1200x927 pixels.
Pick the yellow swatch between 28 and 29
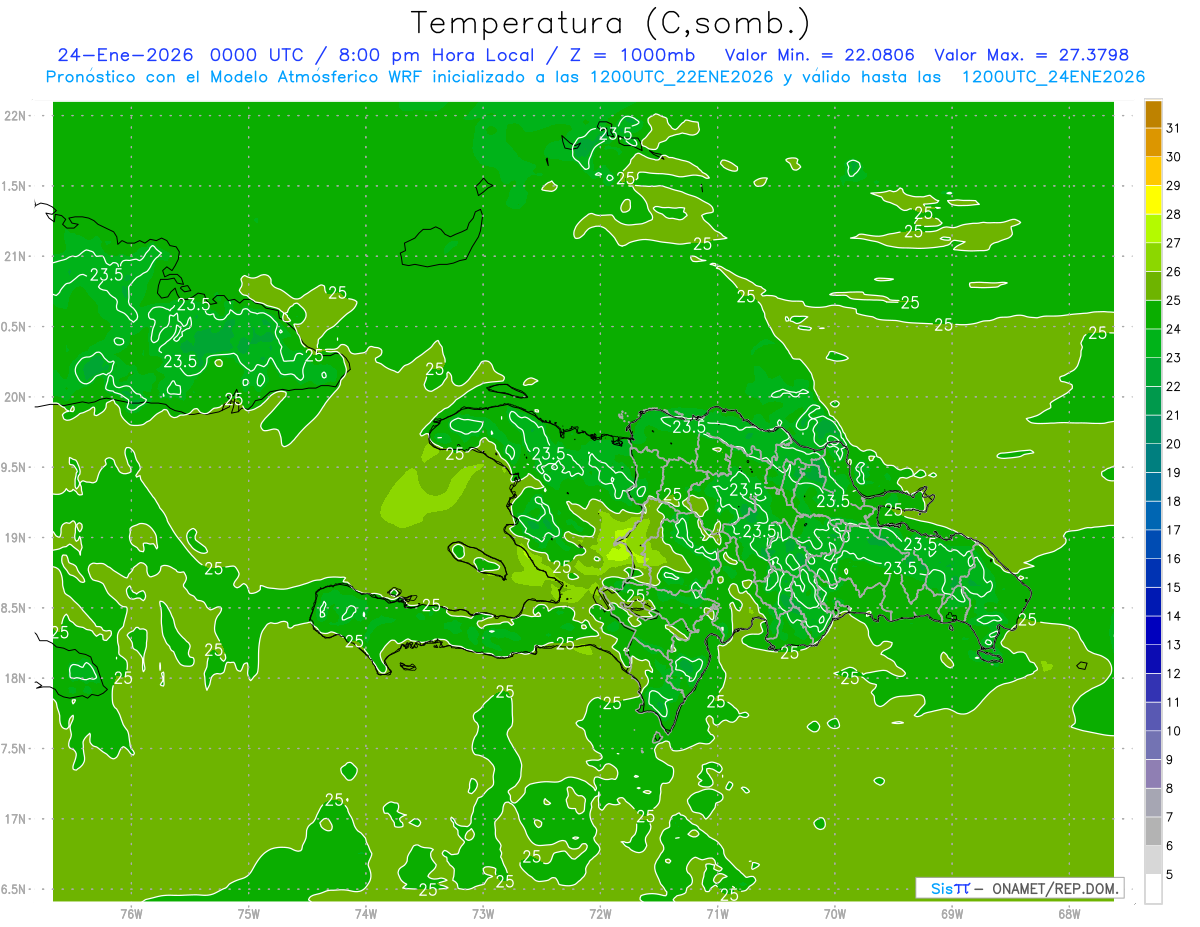1153,200
